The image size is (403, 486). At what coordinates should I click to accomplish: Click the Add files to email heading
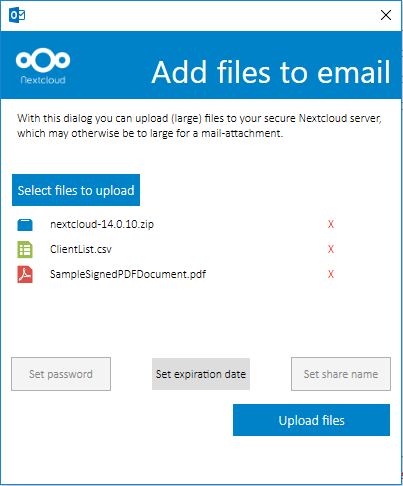(x=271, y=72)
